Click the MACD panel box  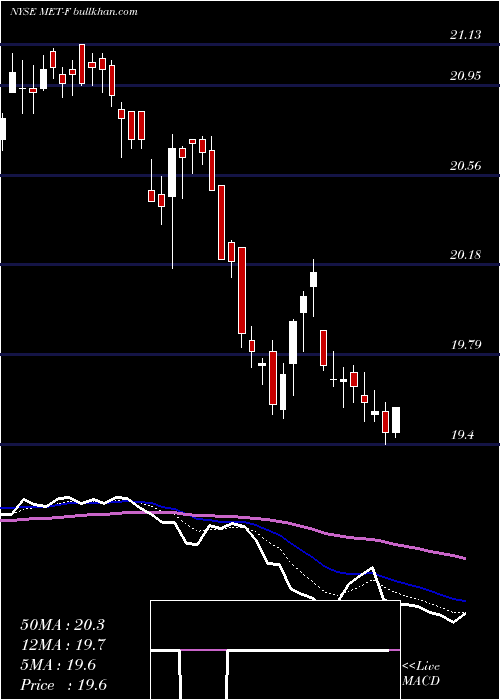click(x=275, y=650)
